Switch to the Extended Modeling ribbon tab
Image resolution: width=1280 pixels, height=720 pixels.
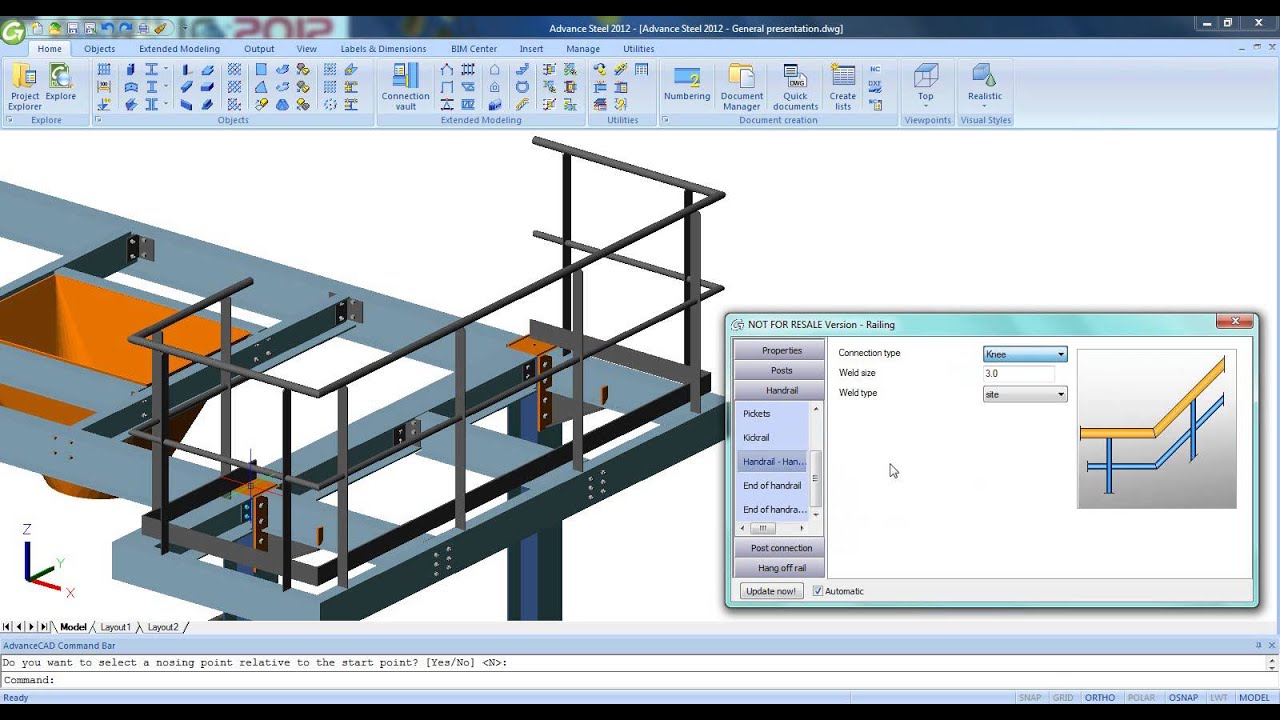tap(179, 48)
